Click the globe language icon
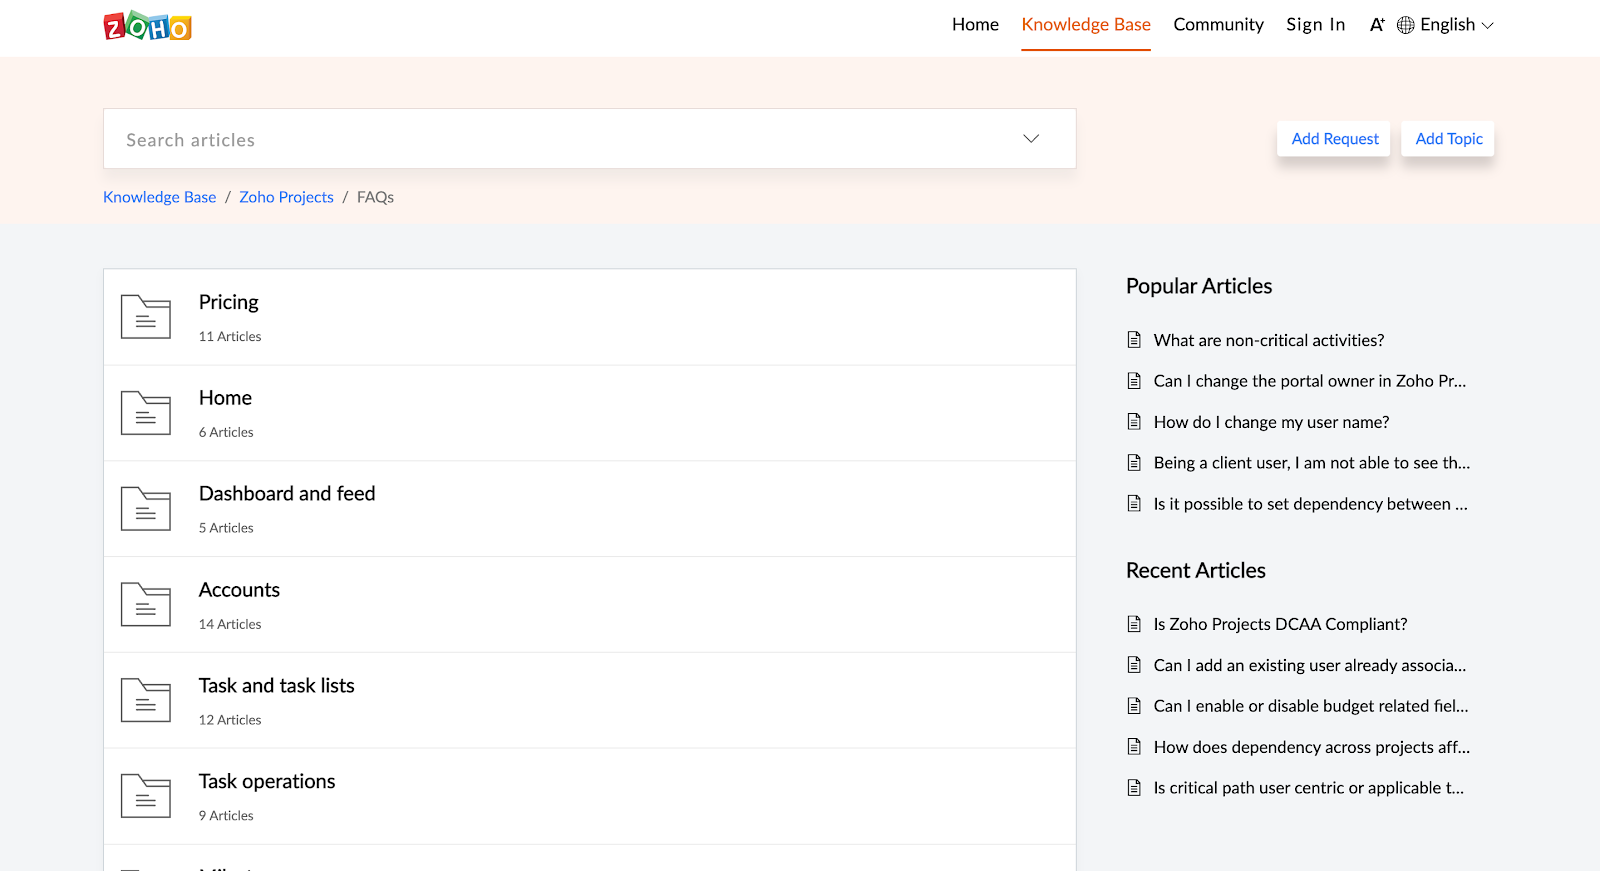Screen dimensions: 1600x871 point(1405,25)
